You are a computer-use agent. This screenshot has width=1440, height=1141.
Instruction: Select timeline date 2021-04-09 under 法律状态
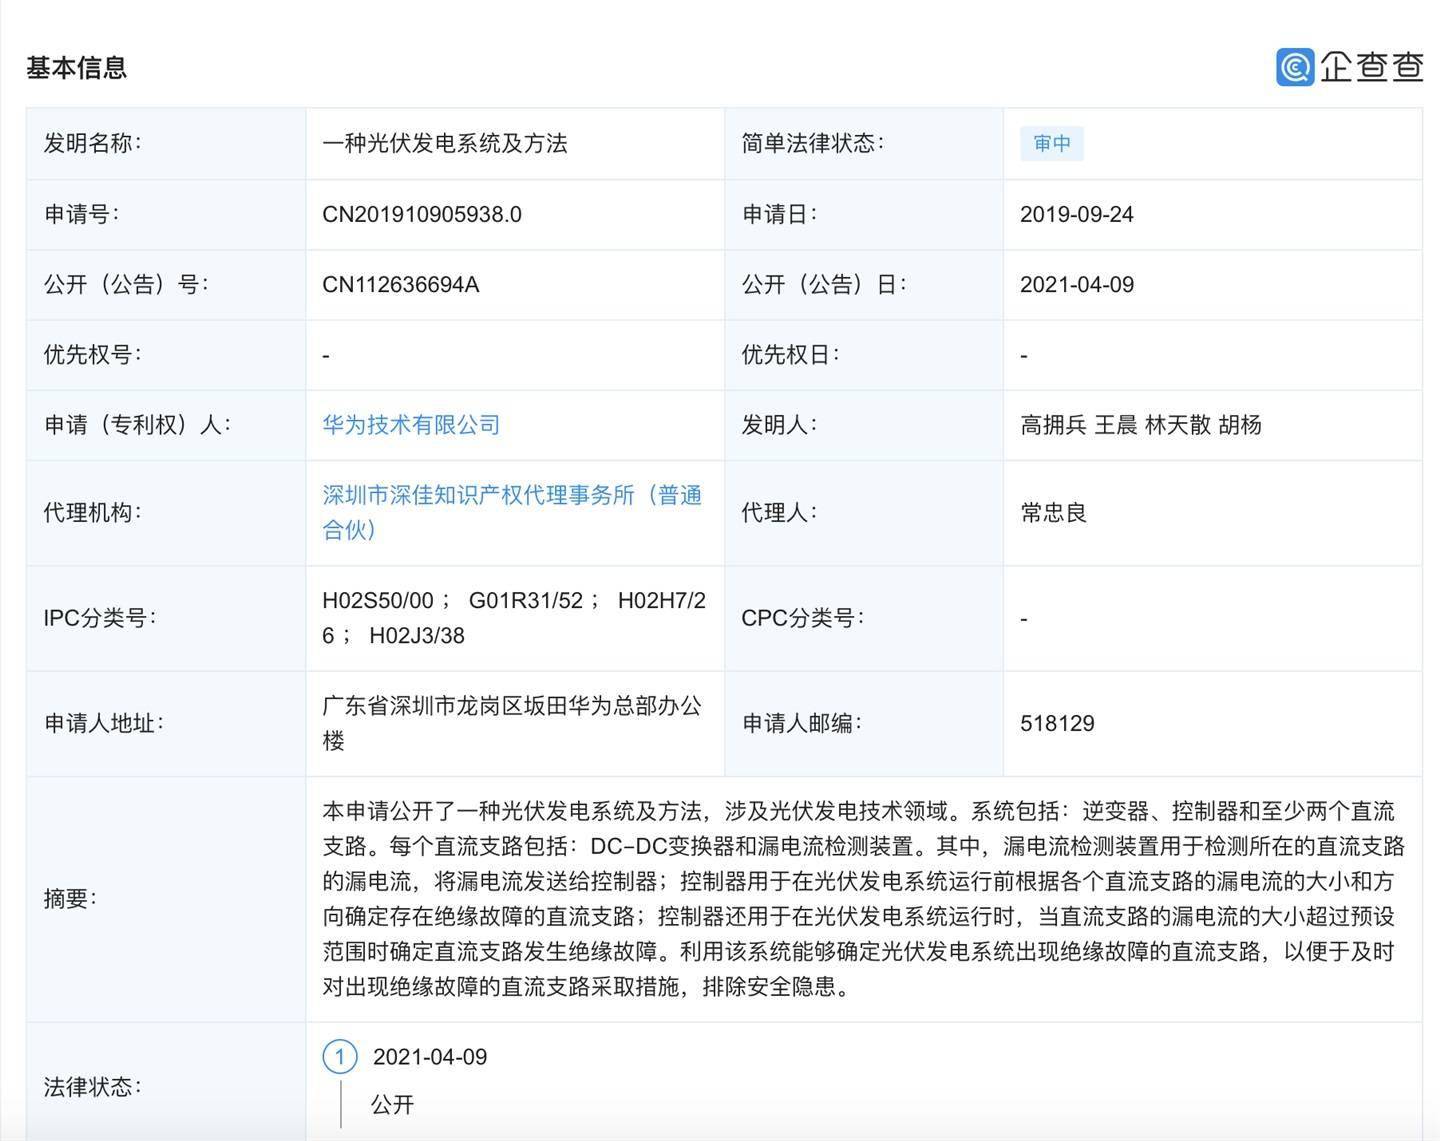coord(430,1057)
